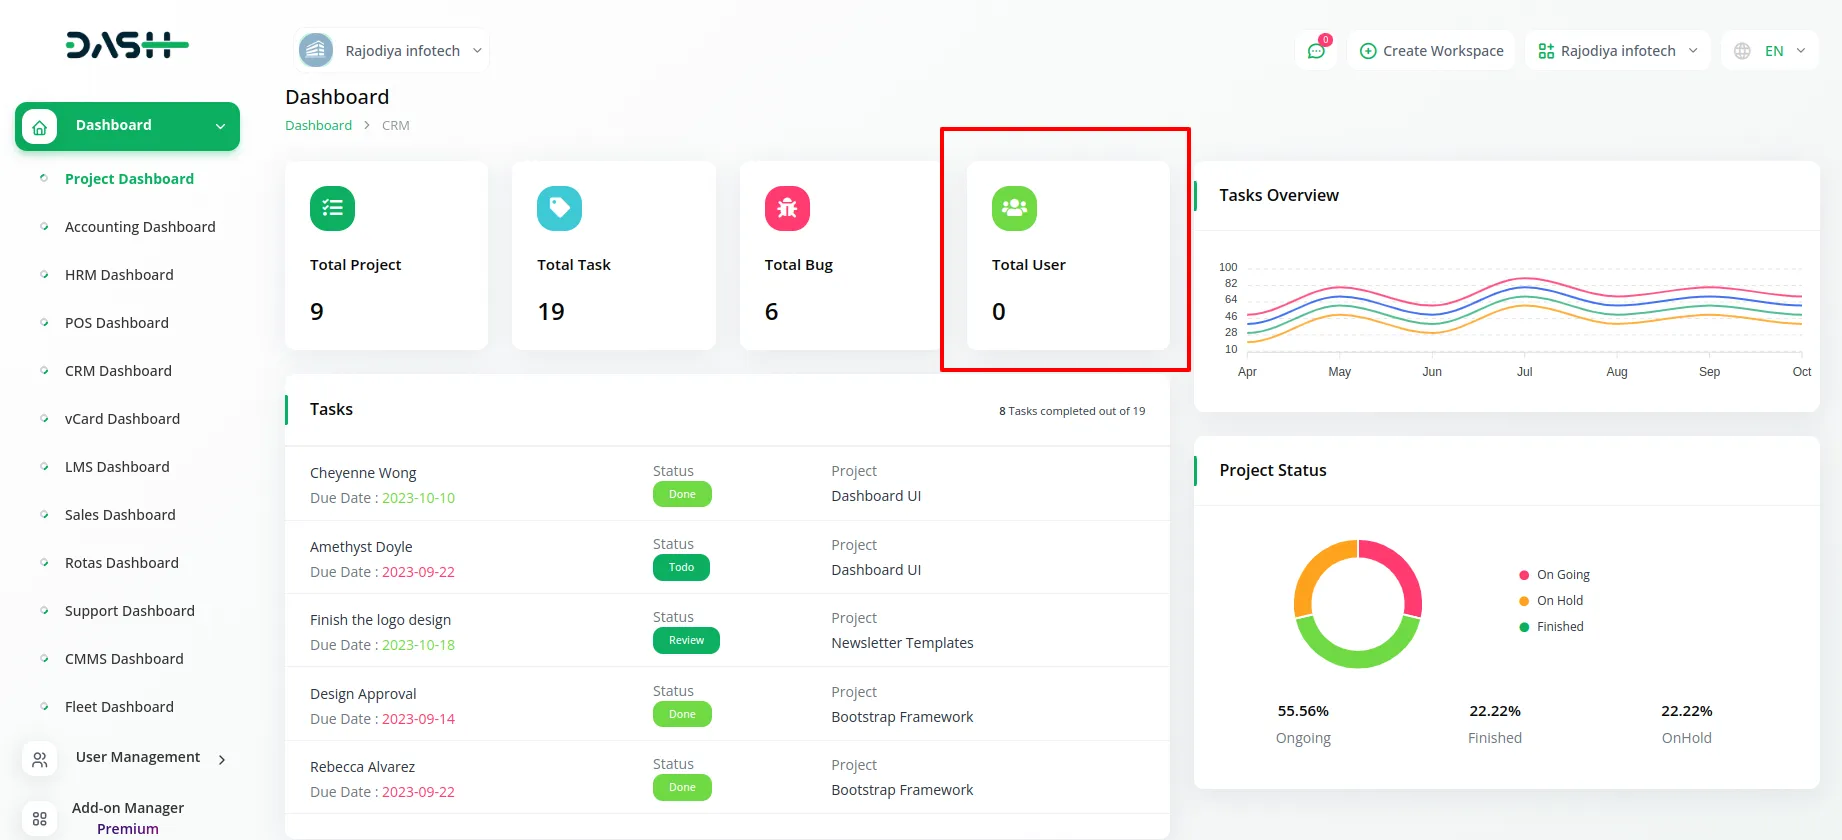Click the Dashboard breadcrumb link

[x=318, y=126]
